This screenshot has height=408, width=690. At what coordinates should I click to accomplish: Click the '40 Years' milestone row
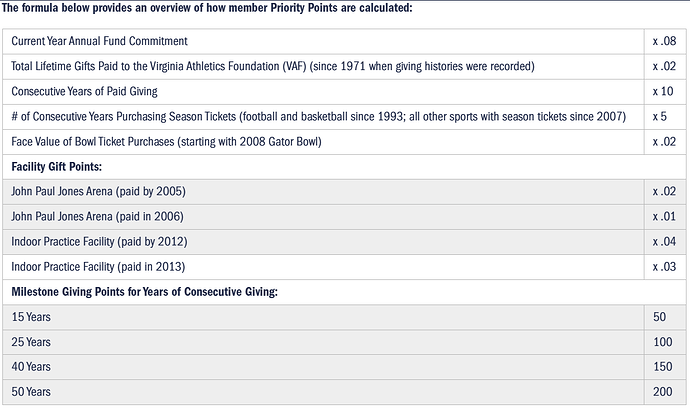click(x=32, y=366)
